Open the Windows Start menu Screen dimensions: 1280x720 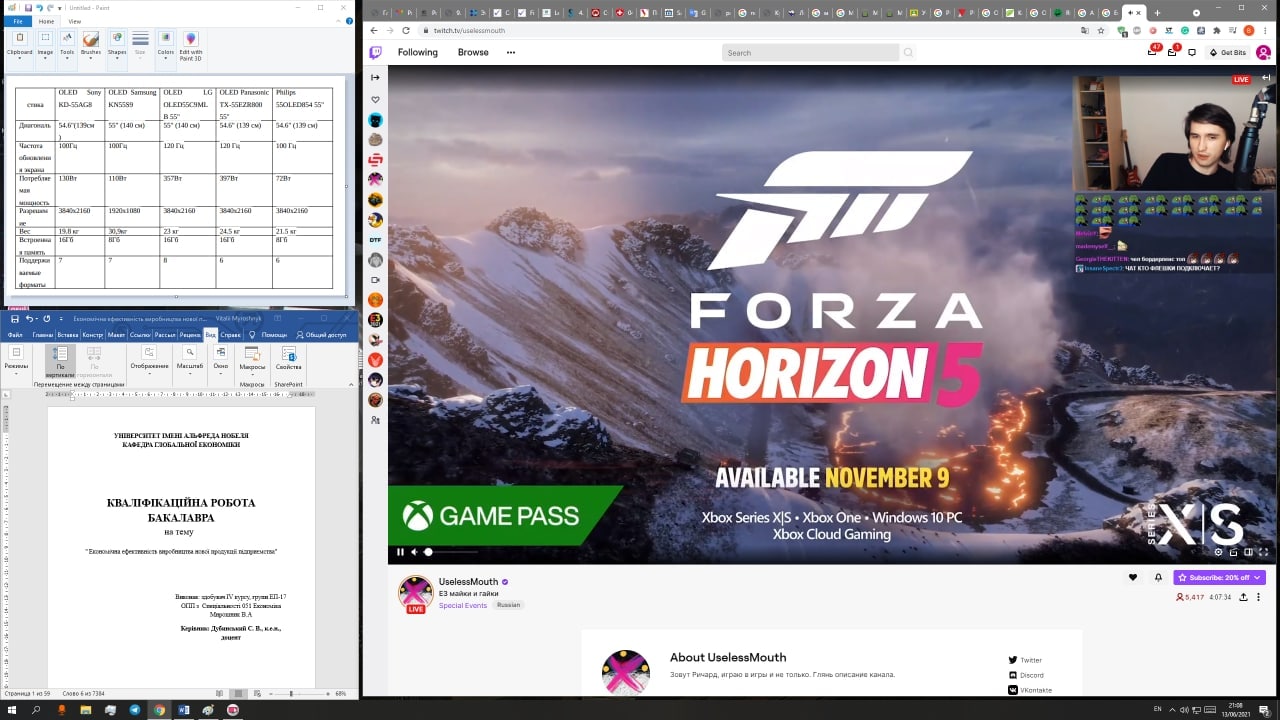[x=12, y=709]
